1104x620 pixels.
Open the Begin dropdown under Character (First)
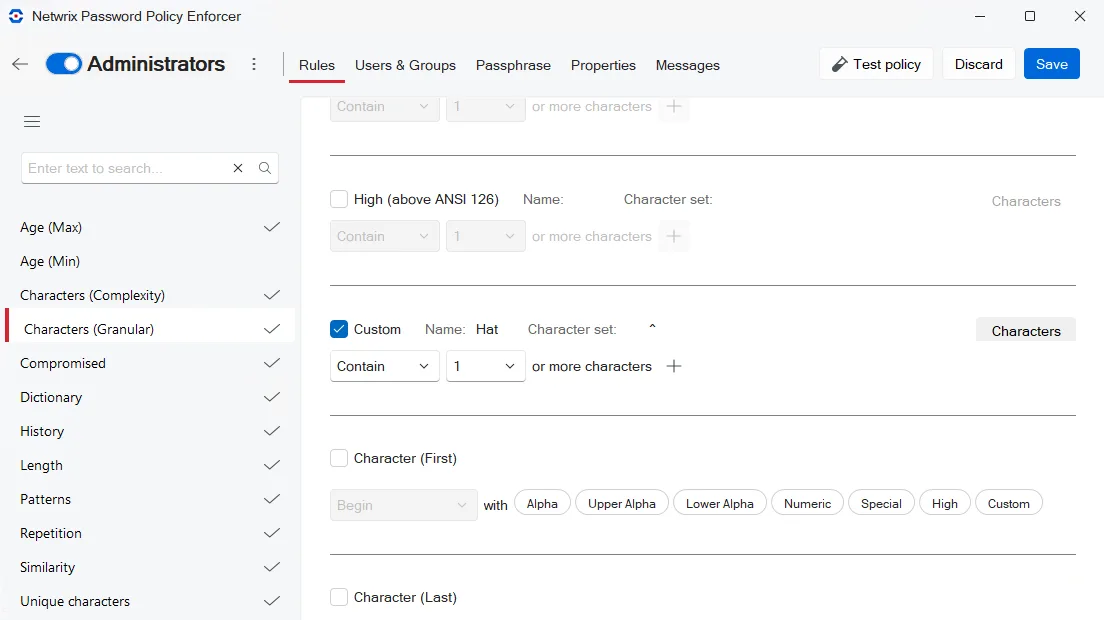point(403,505)
